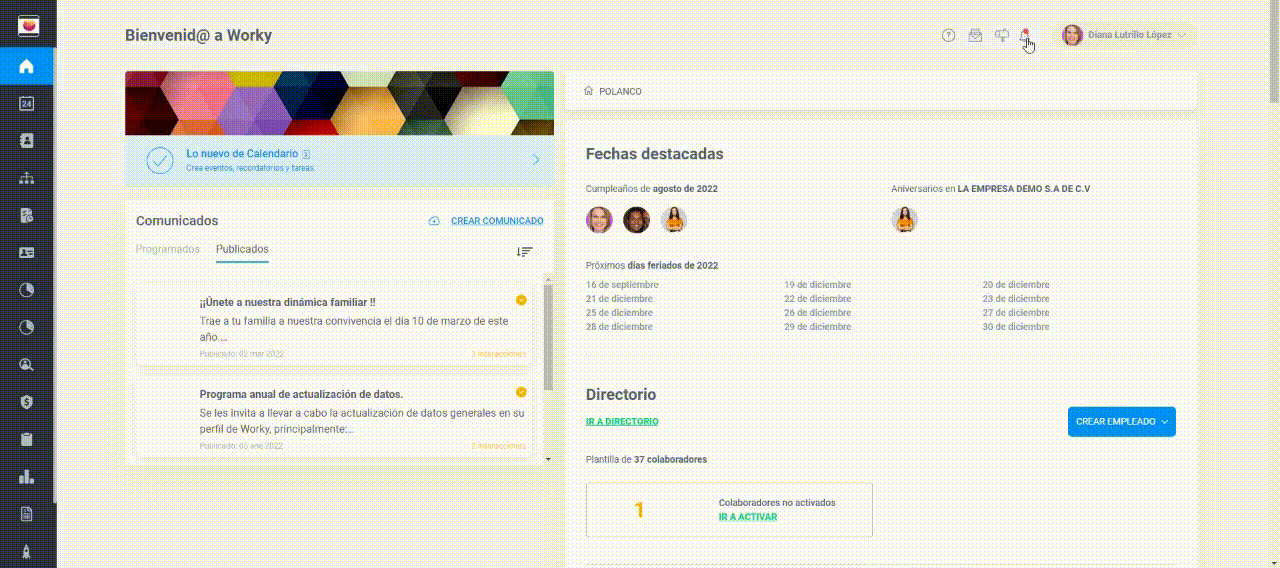Expand the Crear Empleado dropdown button
This screenshot has width=1280, height=568.
(1122, 422)
